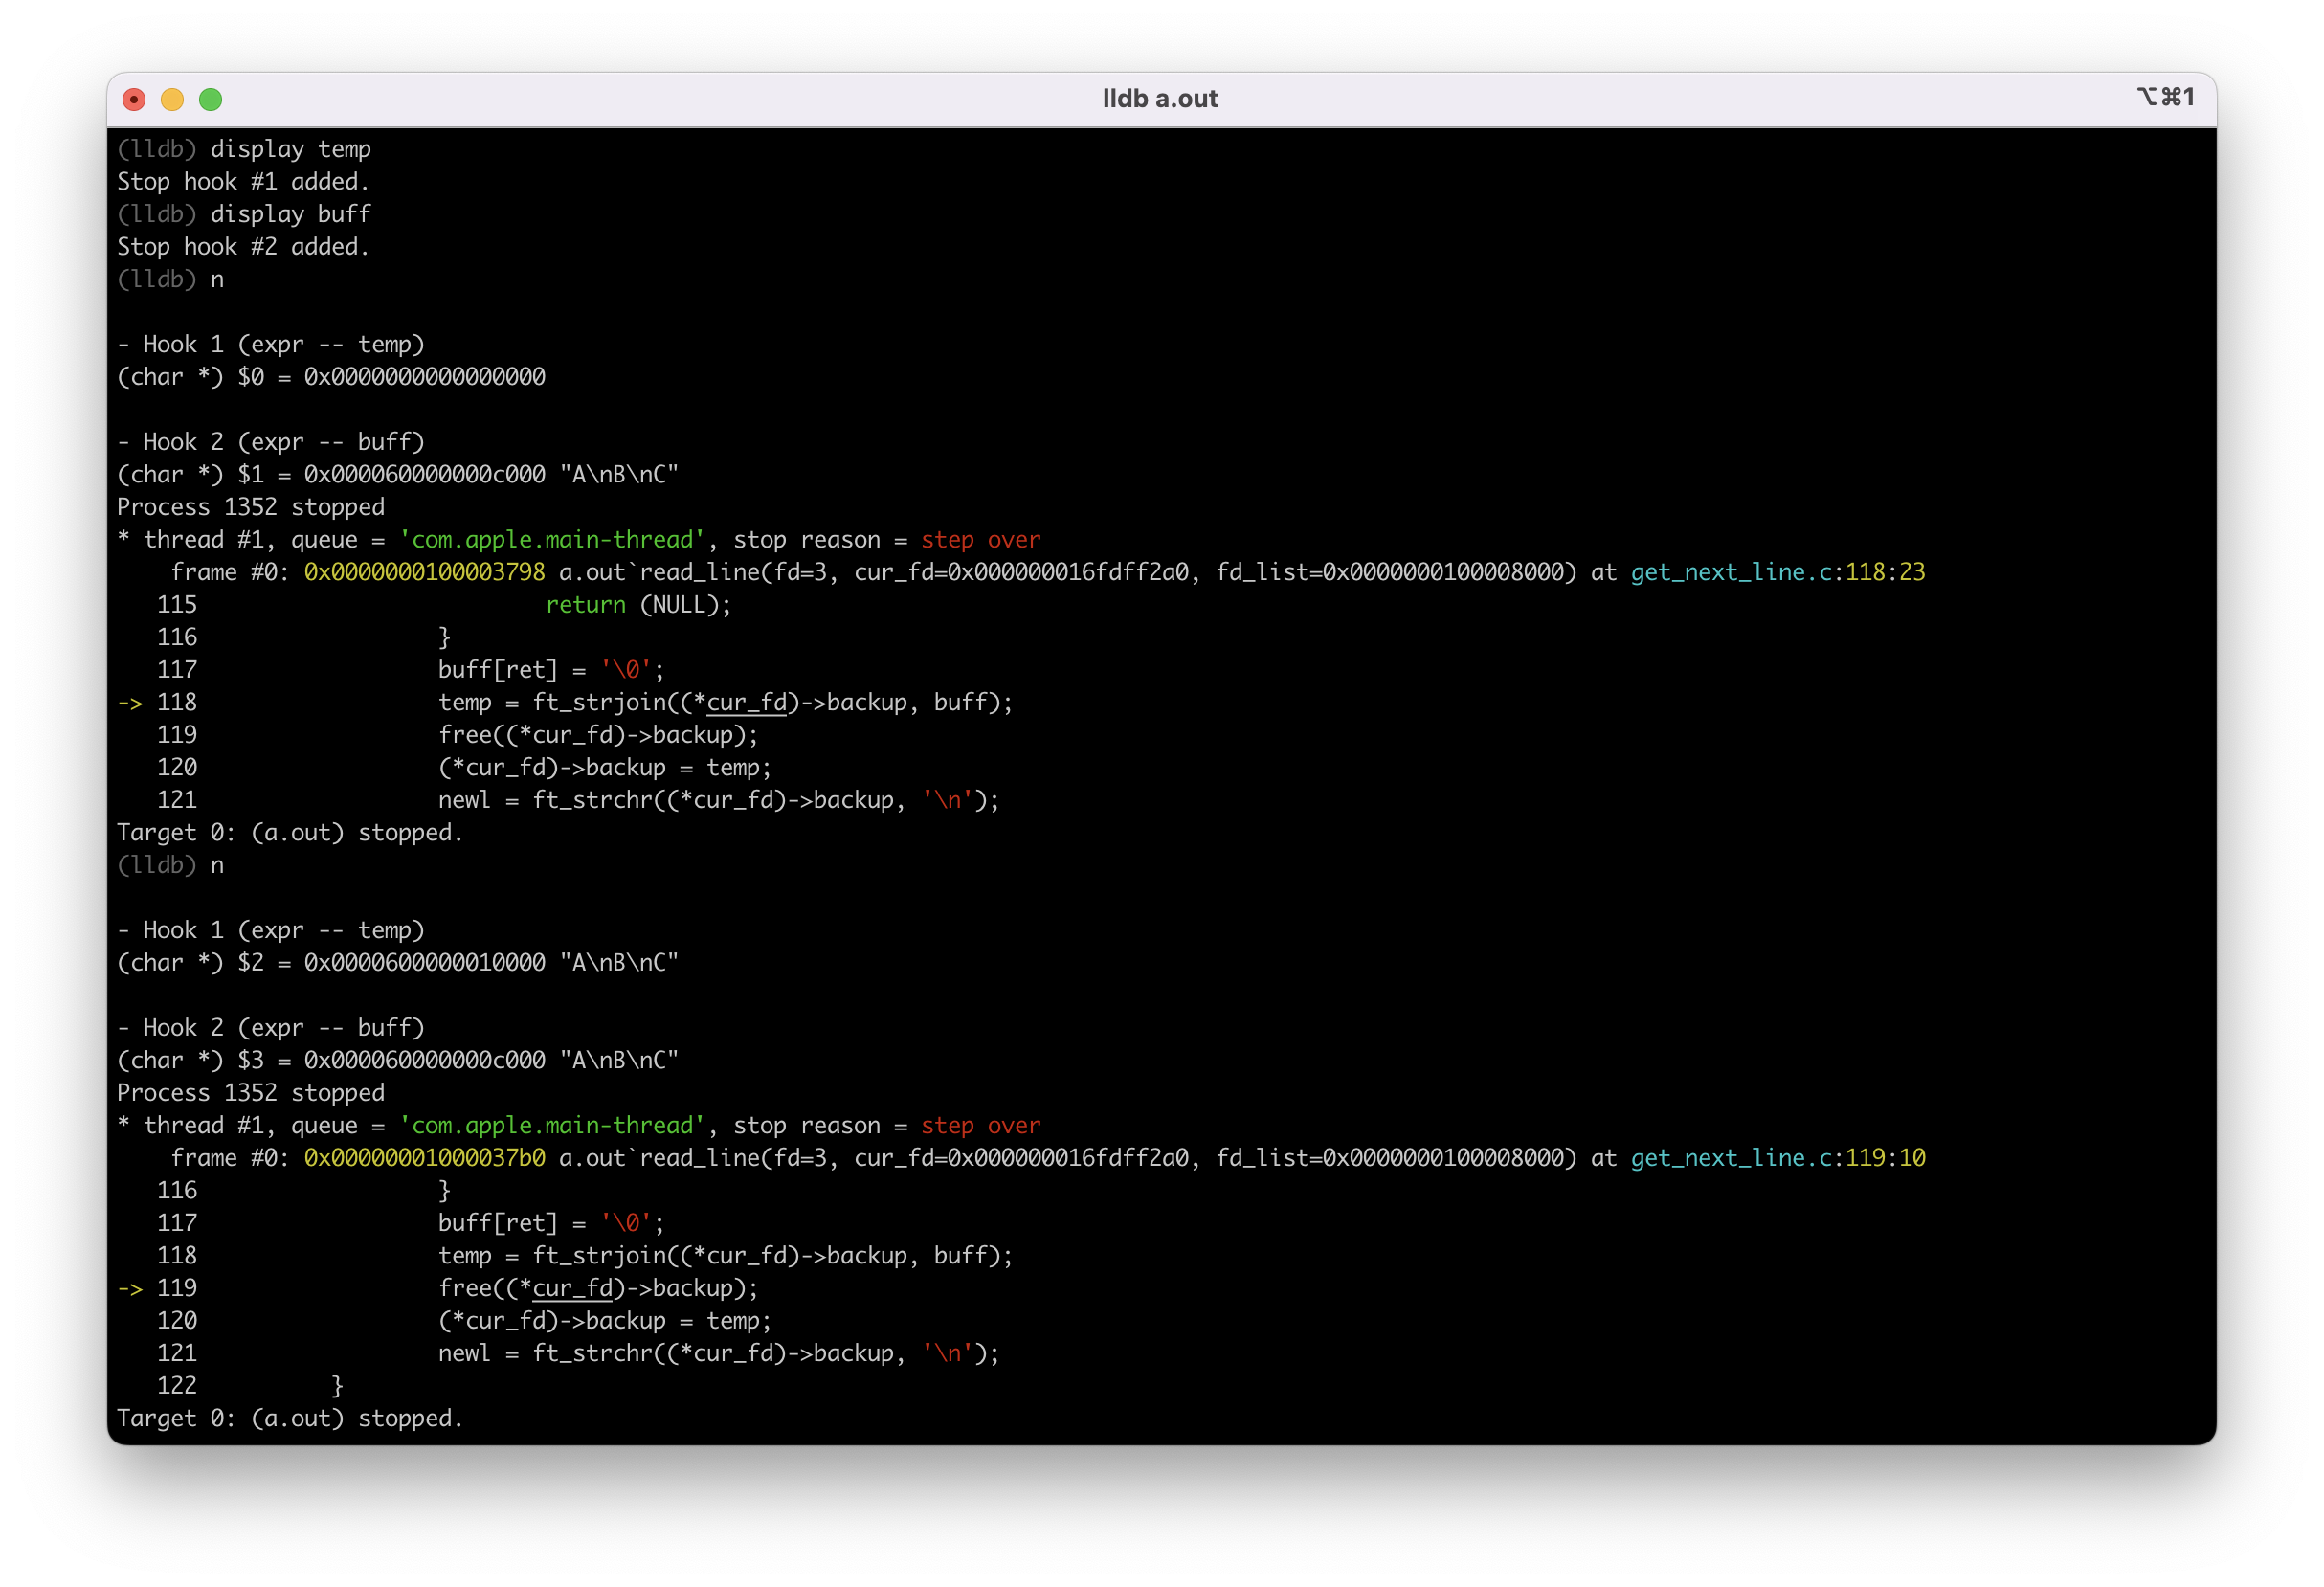Click the yellow arrow at line 119

pyautogui.click(x=130, y=1289)
